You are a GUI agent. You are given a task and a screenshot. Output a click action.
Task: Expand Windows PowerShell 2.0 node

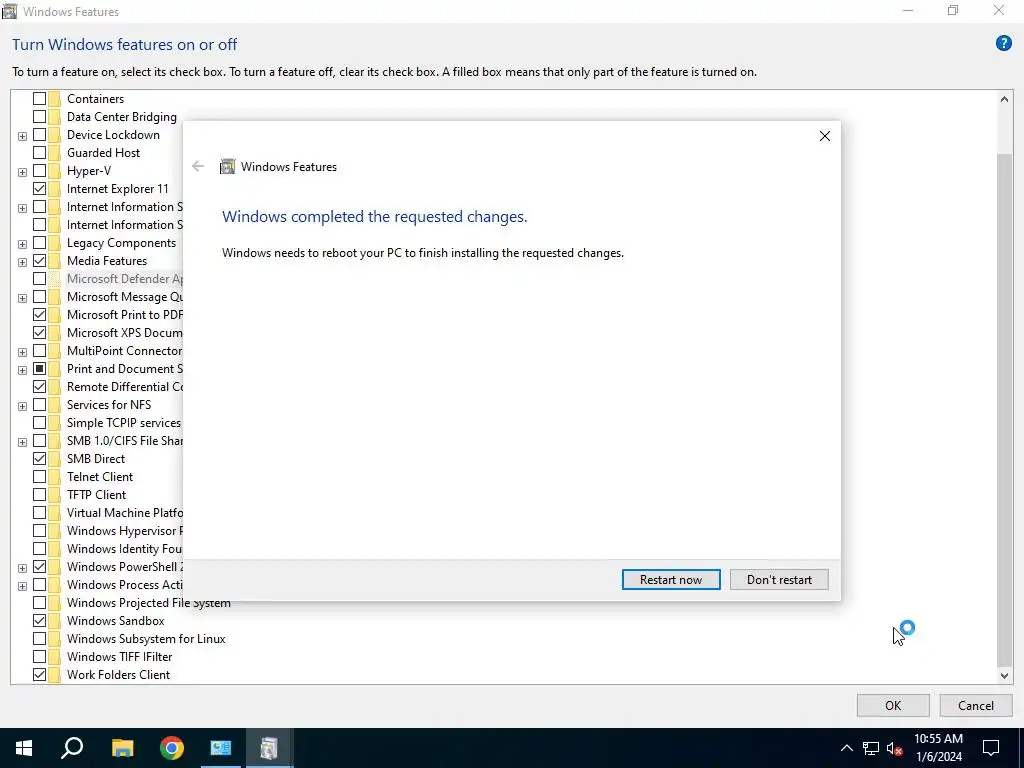click(22, 568)
